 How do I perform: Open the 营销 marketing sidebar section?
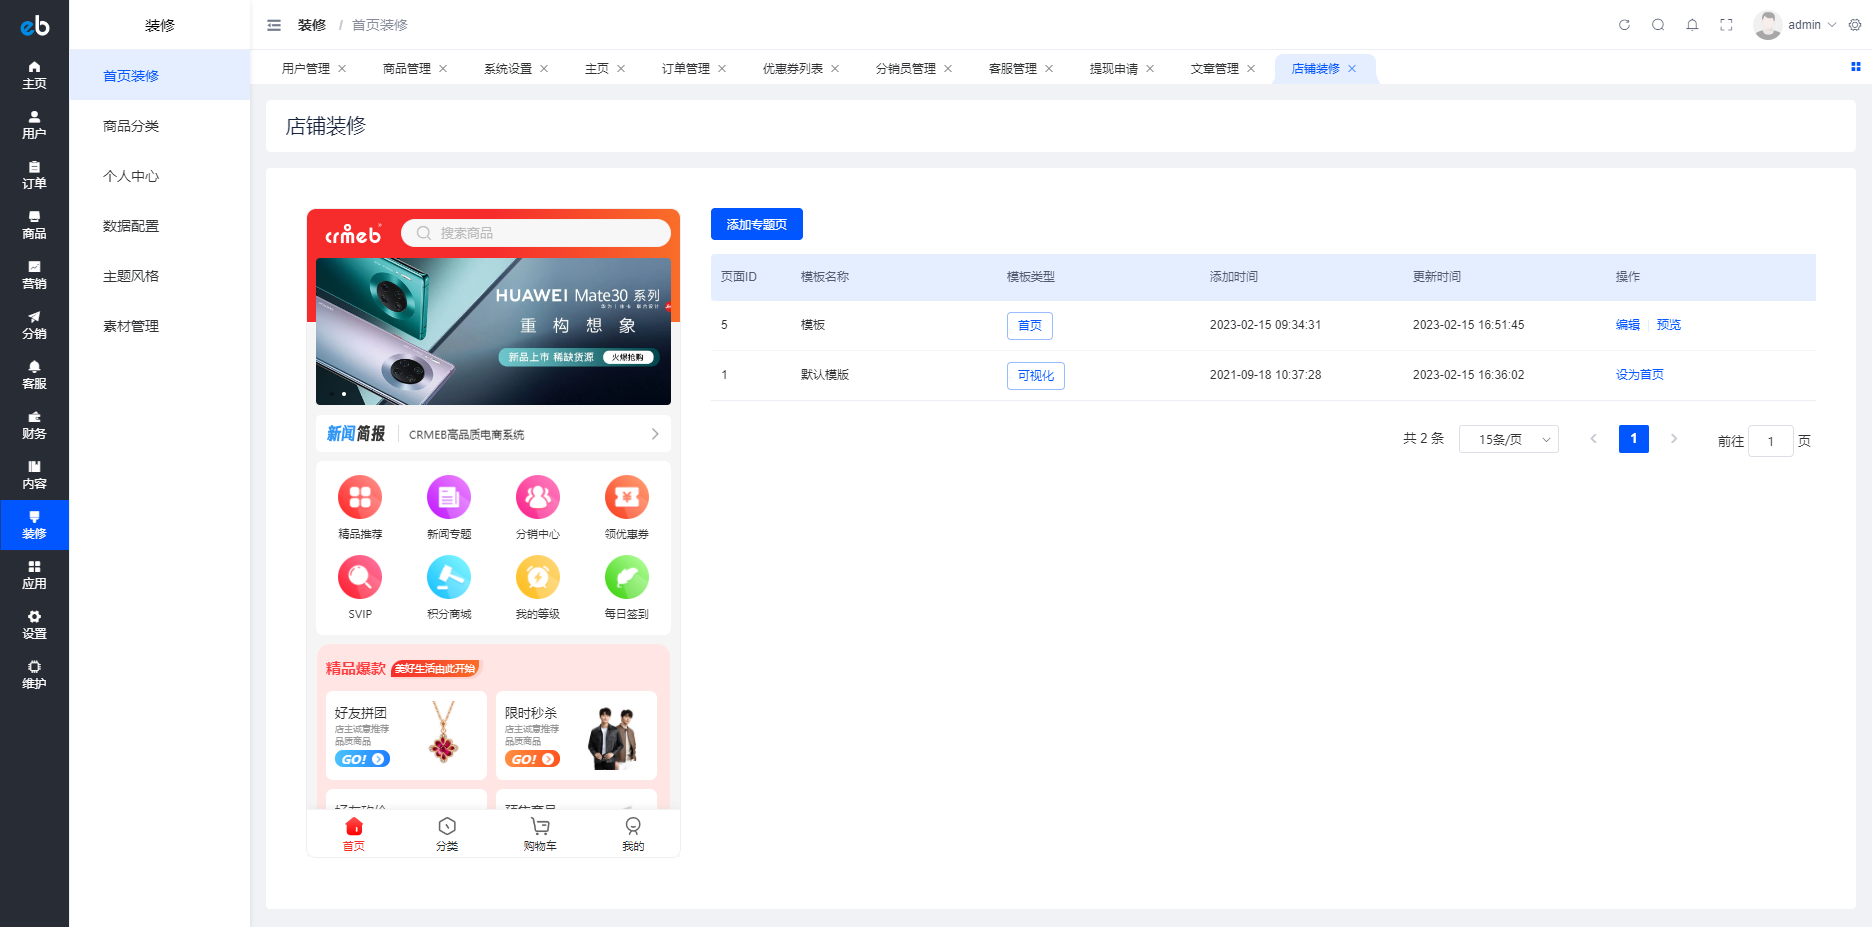(x=34, y=275)
